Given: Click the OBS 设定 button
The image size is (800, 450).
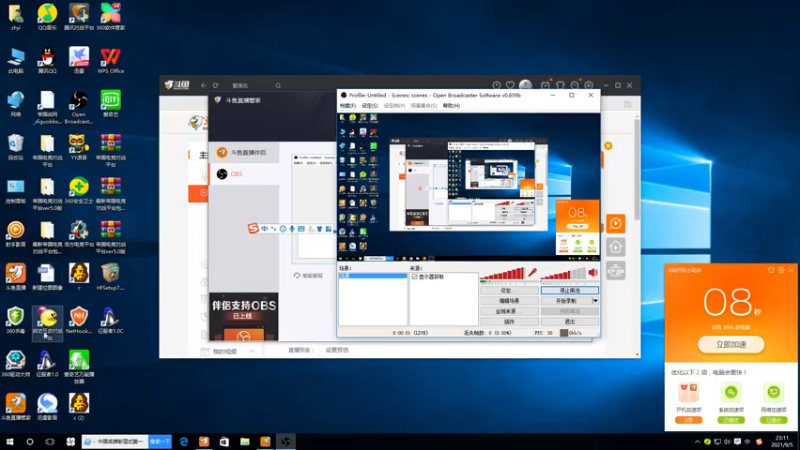Looking at the screenshot, I should (509, 290).
